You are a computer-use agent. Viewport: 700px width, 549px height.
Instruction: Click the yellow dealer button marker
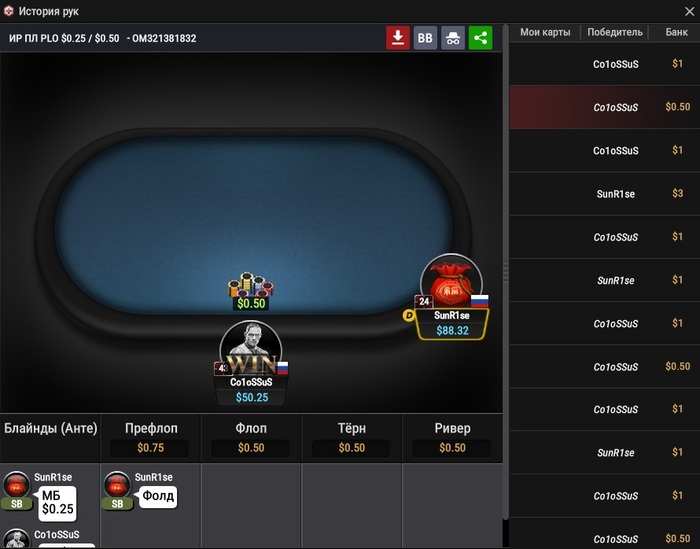(408, 316)
